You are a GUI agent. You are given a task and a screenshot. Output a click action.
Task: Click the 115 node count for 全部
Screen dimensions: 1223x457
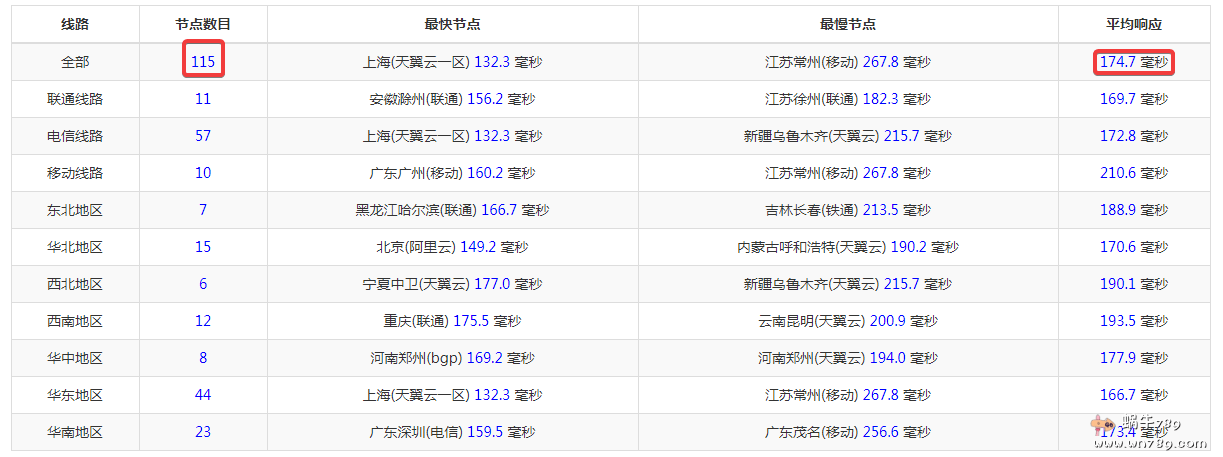[203, 62]
